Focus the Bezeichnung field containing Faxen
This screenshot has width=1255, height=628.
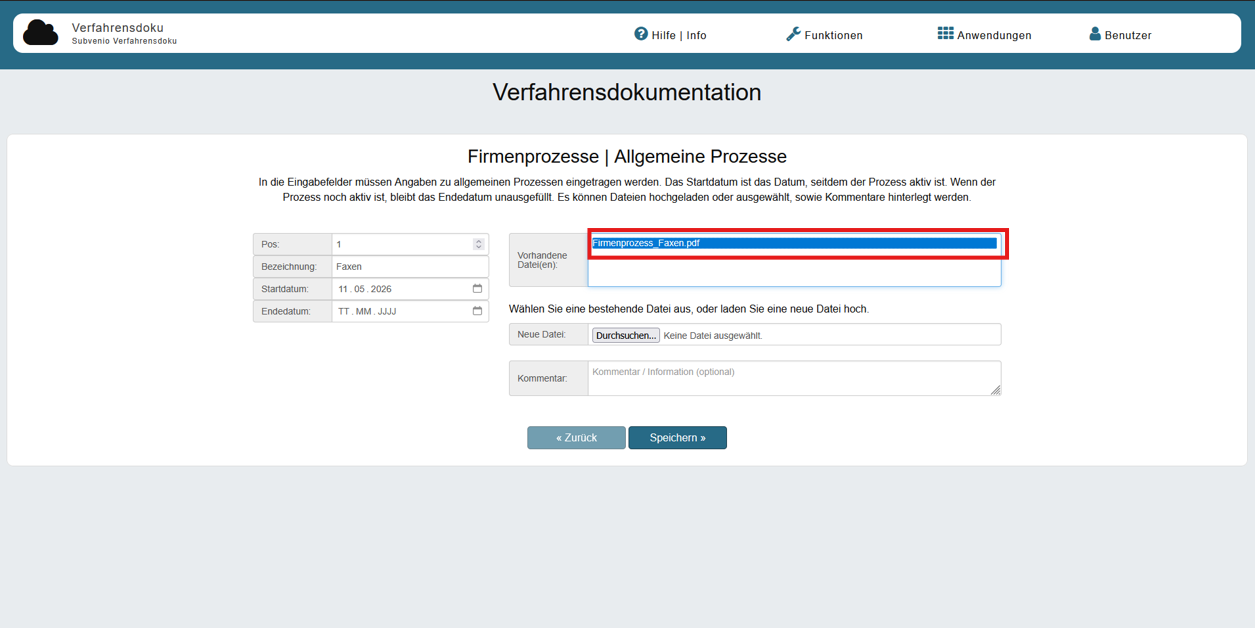pyautogui.click(x=410, y=267)
